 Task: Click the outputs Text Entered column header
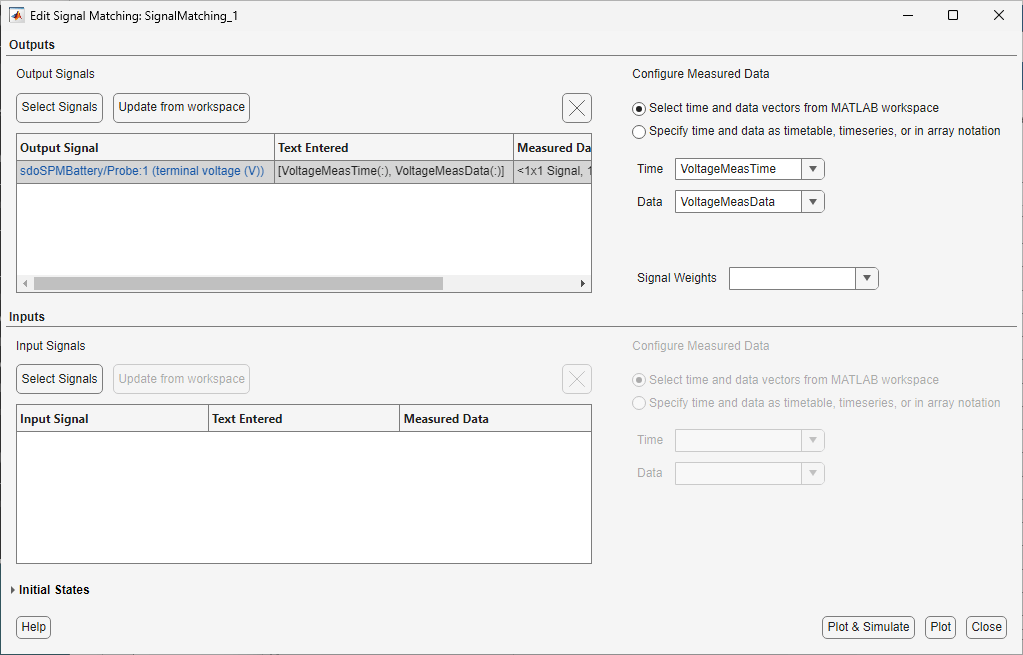[x=394, y=147]
